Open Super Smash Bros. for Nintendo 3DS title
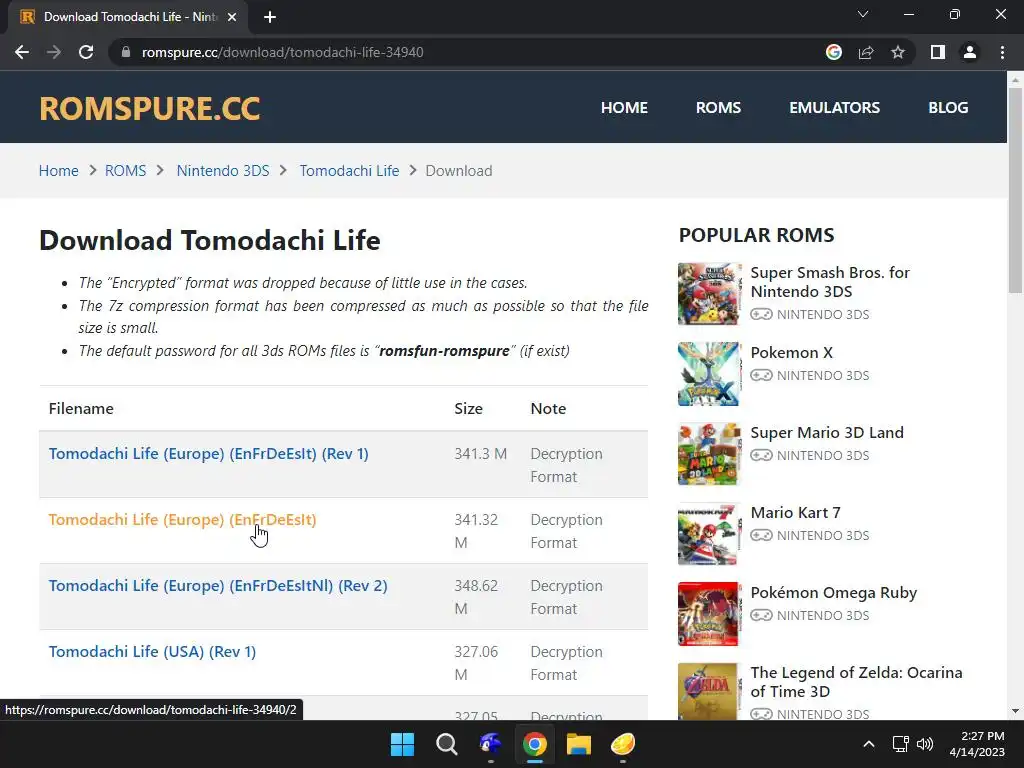1024x768 pixels. pyautogui.click(x=830, y=282)
